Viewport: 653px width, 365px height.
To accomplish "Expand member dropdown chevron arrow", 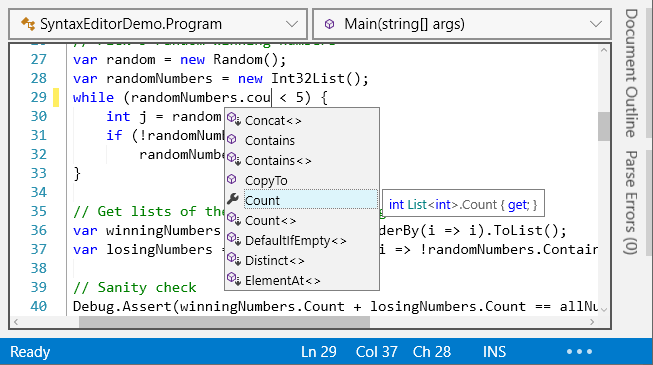I will tap(596, 24).
